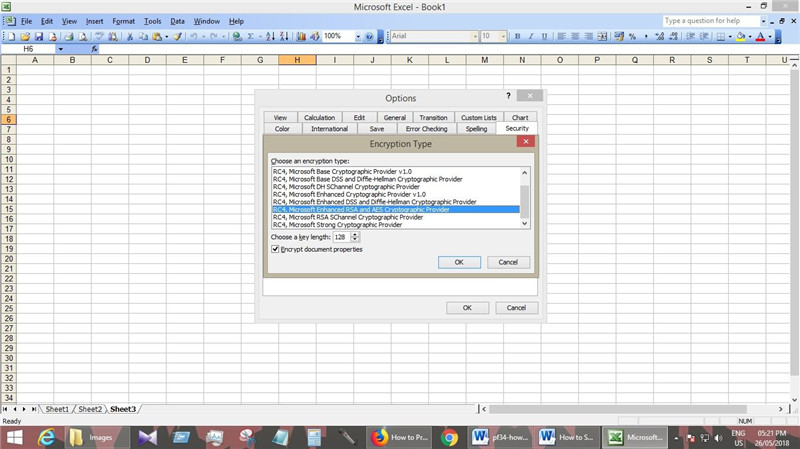Click the Open file folder icon
The height and width of the screenshot is (449, 800).
(25, 36)
